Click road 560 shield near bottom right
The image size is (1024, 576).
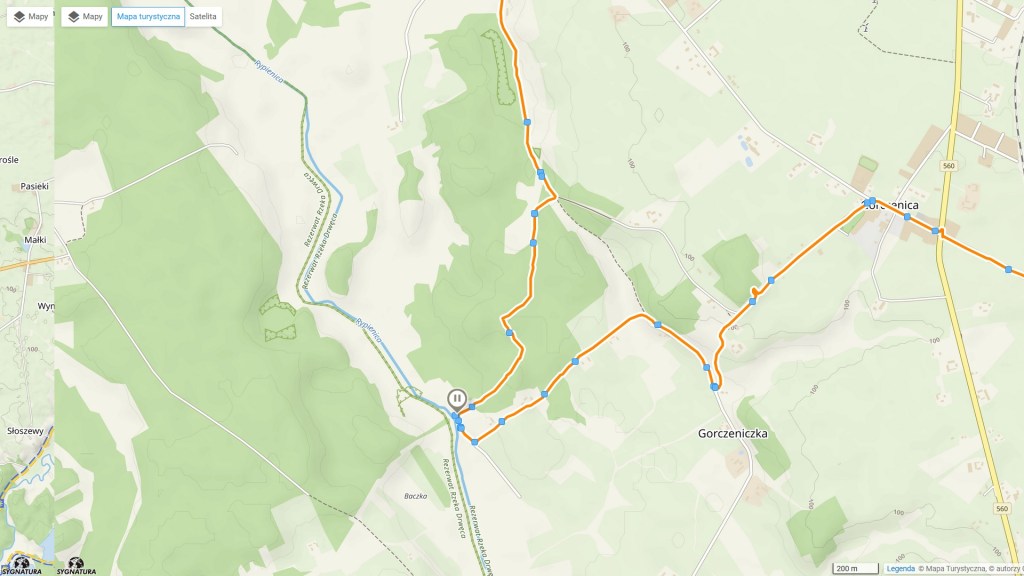point(1002,508)
